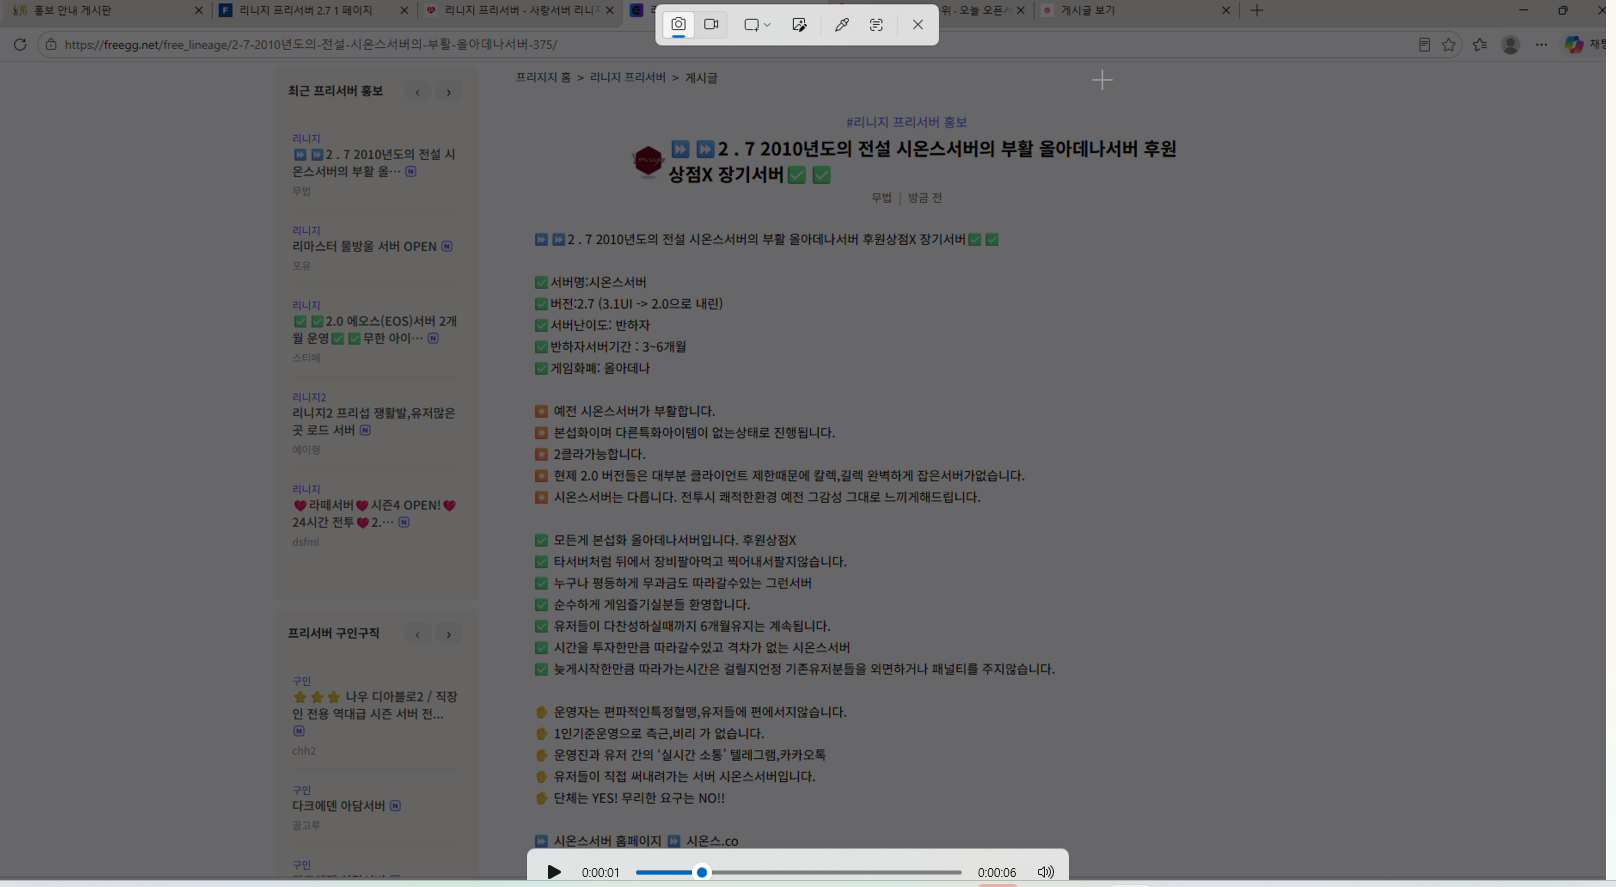1616x887 pixels.
Task: Show previous 최근 프리서버 홍보 items
Action: pos(418,92)
